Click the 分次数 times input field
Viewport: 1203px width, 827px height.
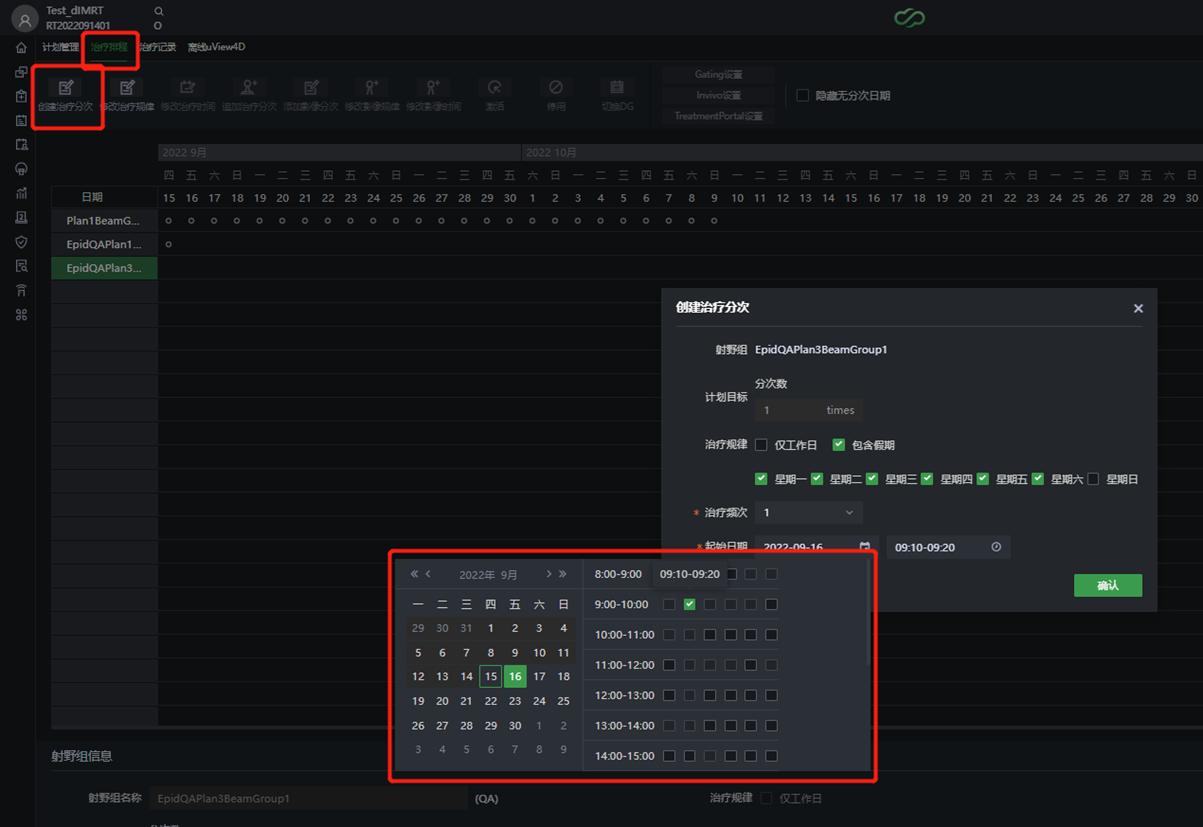coord(809,410)
